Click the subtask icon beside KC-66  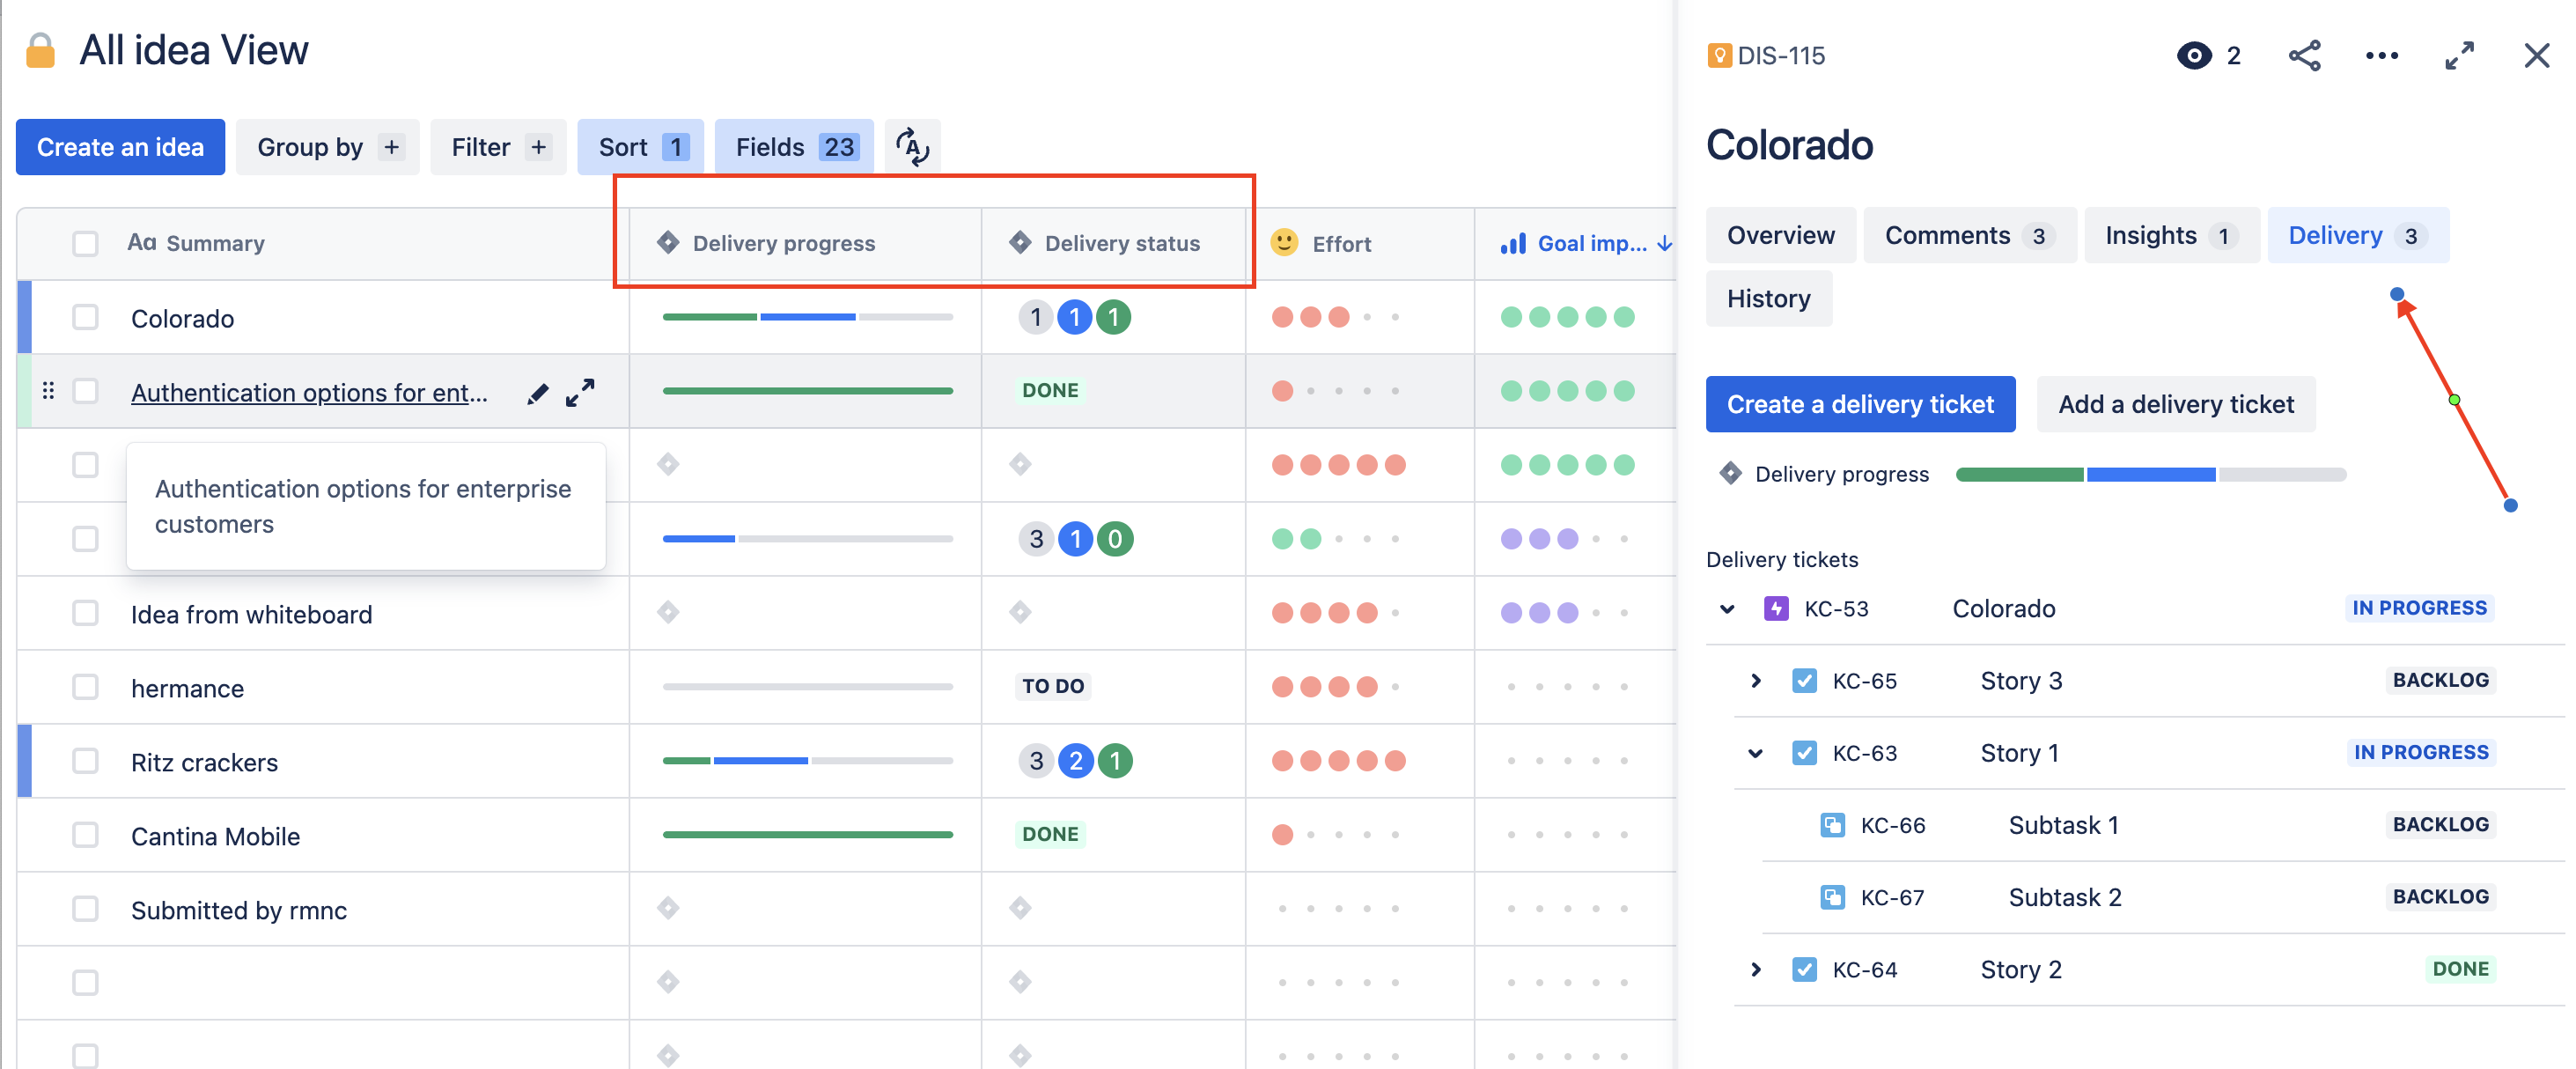(1833, 824)
